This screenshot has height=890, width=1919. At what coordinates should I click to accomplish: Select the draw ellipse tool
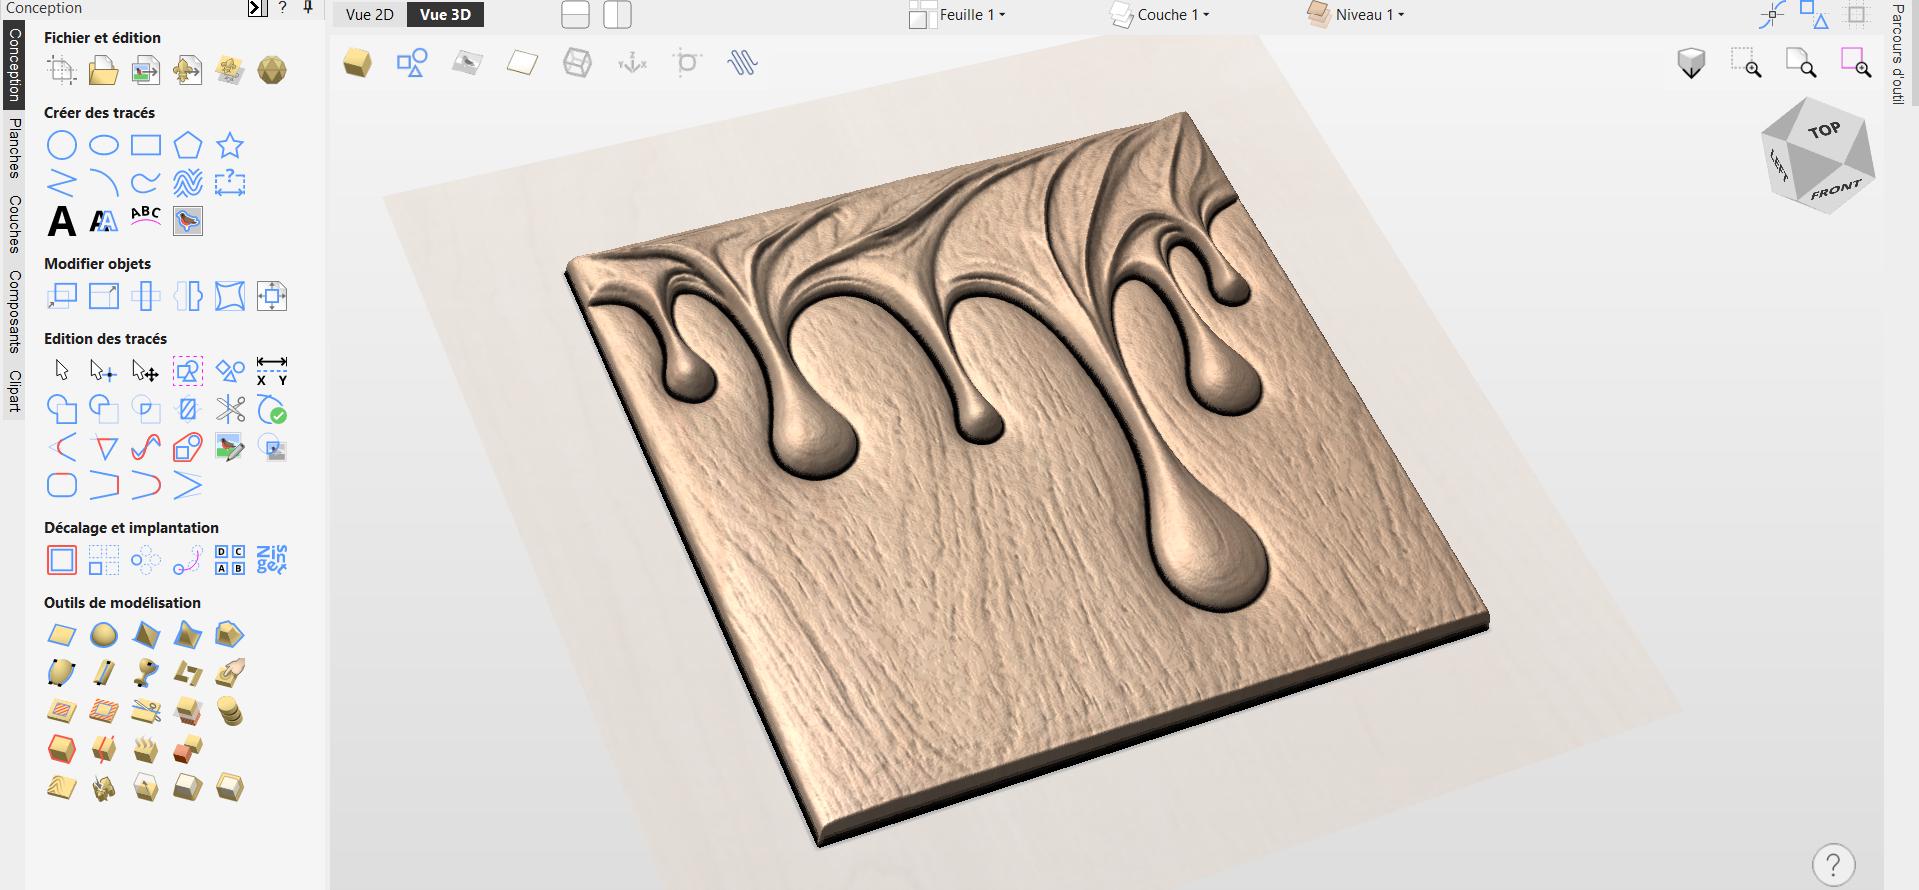[104, 145]
